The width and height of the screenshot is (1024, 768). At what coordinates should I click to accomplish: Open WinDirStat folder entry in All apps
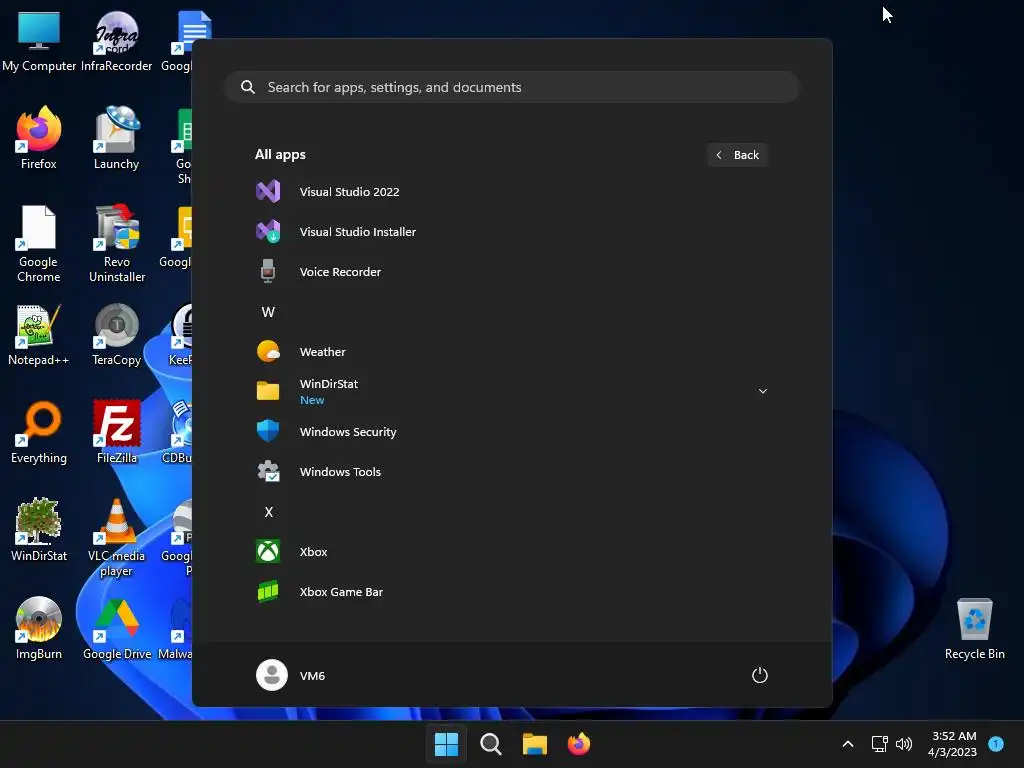pos(511,391)
